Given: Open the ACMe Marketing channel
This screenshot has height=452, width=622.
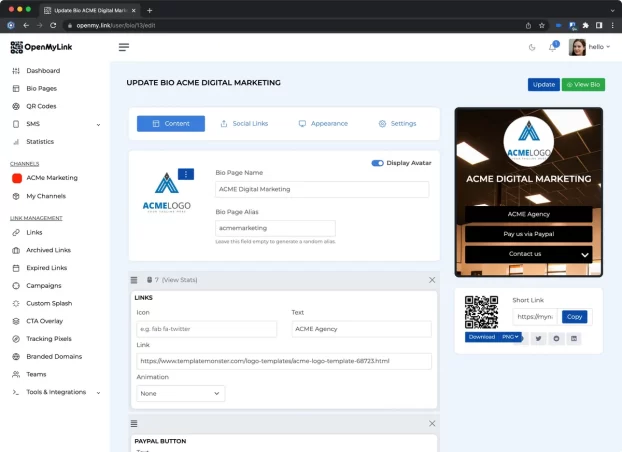Looking at the screenshot, I should [x=52, y=178].
